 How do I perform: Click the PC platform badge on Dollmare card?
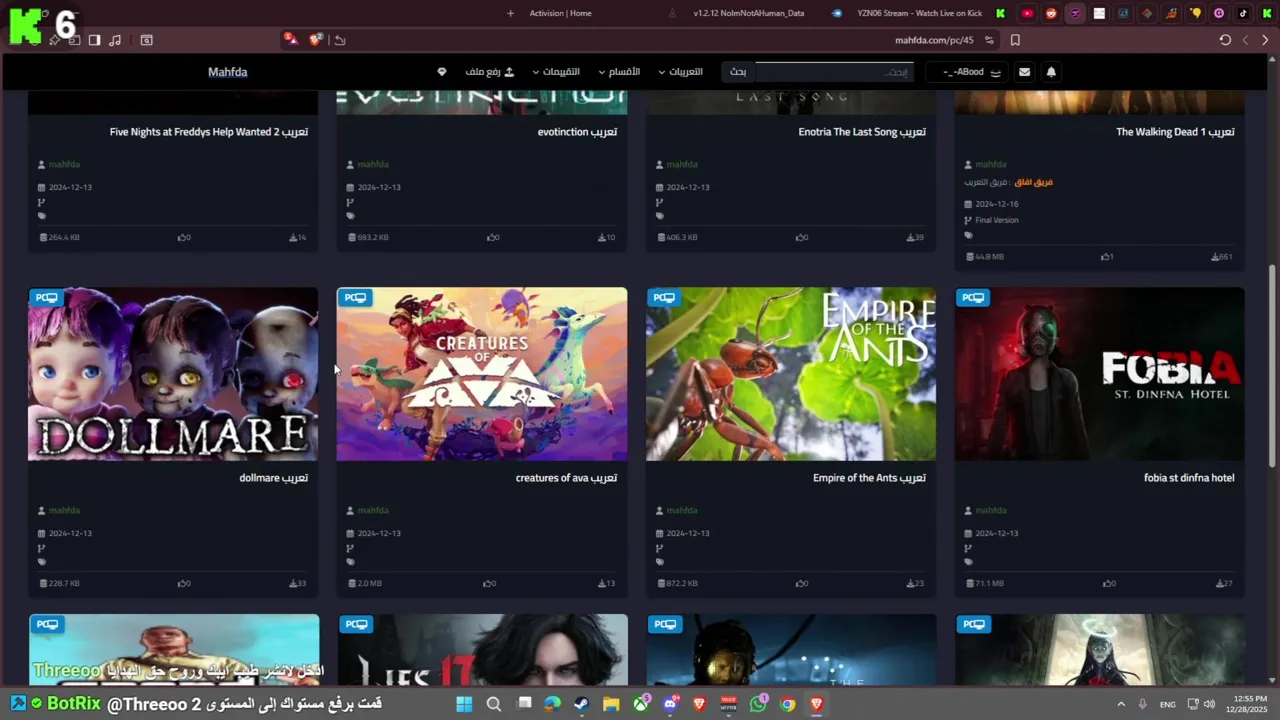(x=47, y=297)
